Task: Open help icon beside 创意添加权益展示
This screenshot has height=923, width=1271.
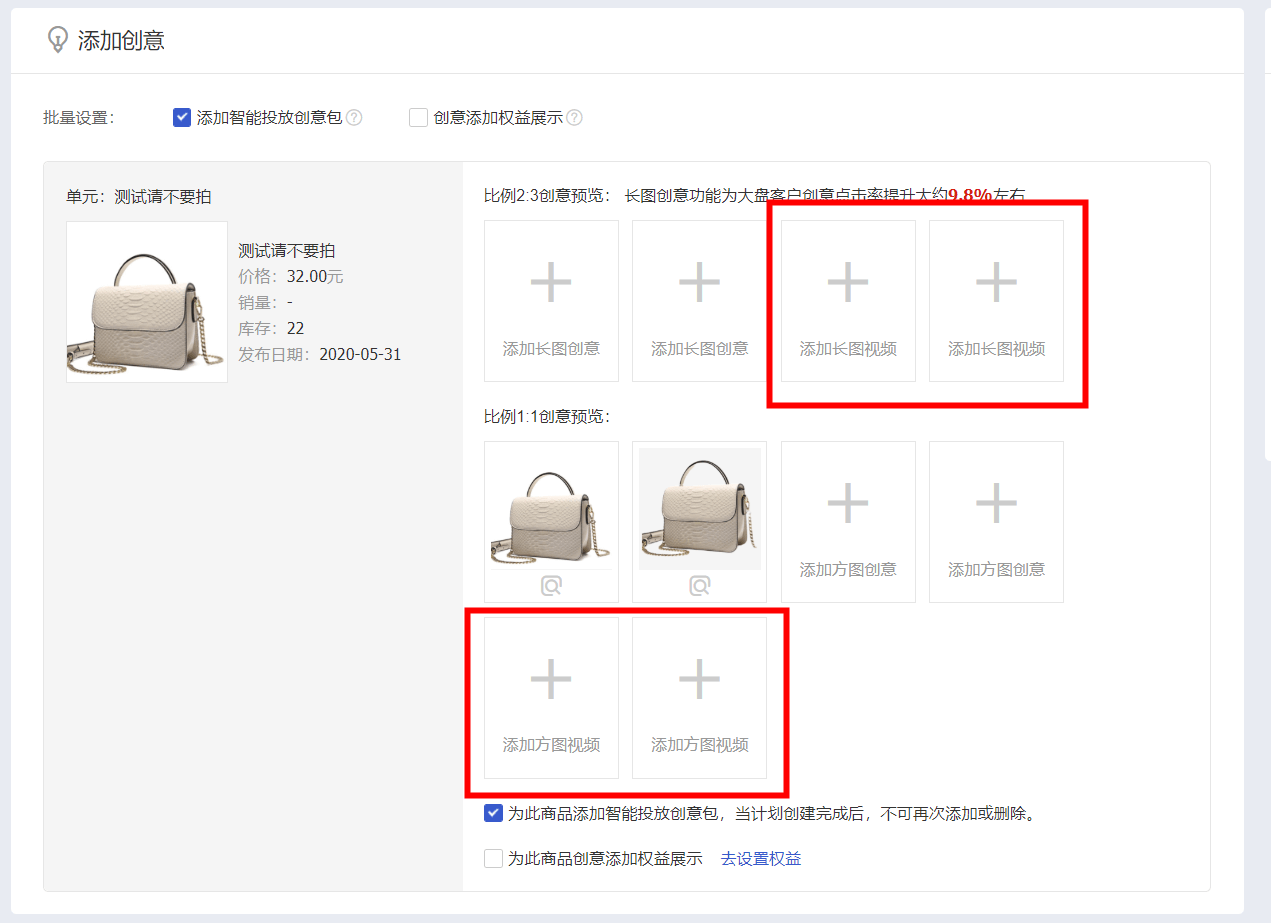Action: pos(574,118)
